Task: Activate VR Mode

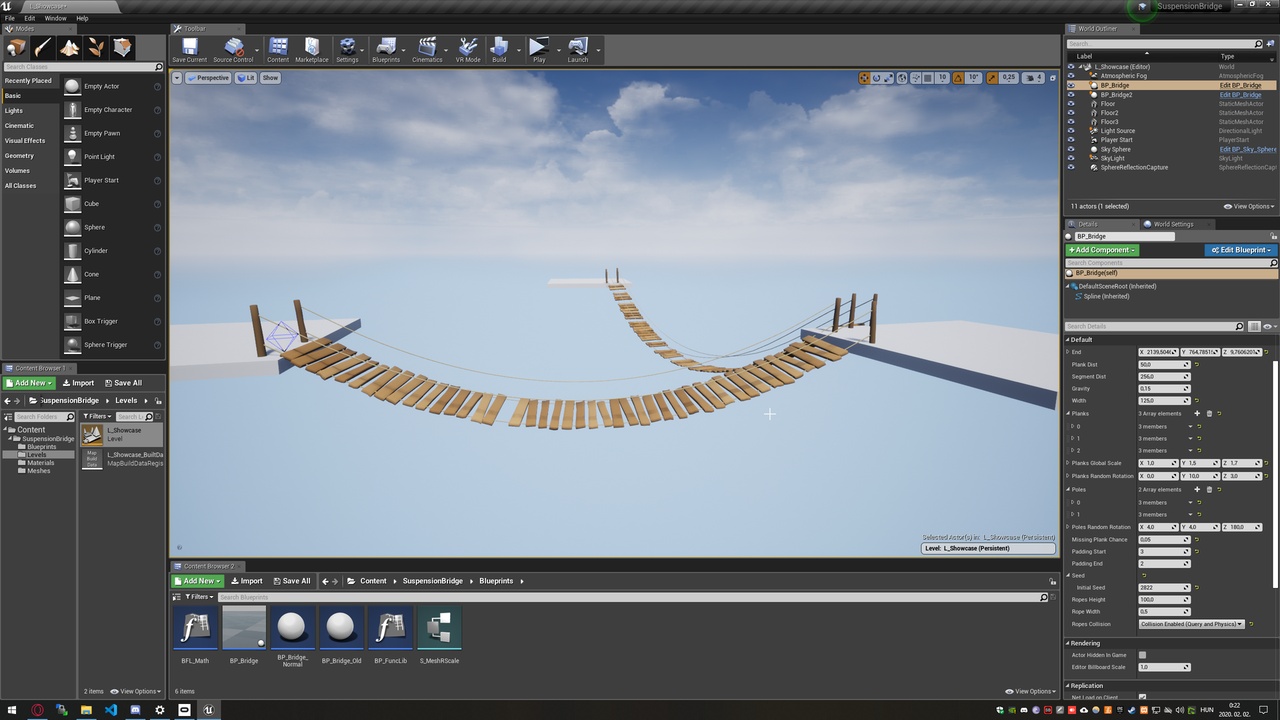Action: 466,48
